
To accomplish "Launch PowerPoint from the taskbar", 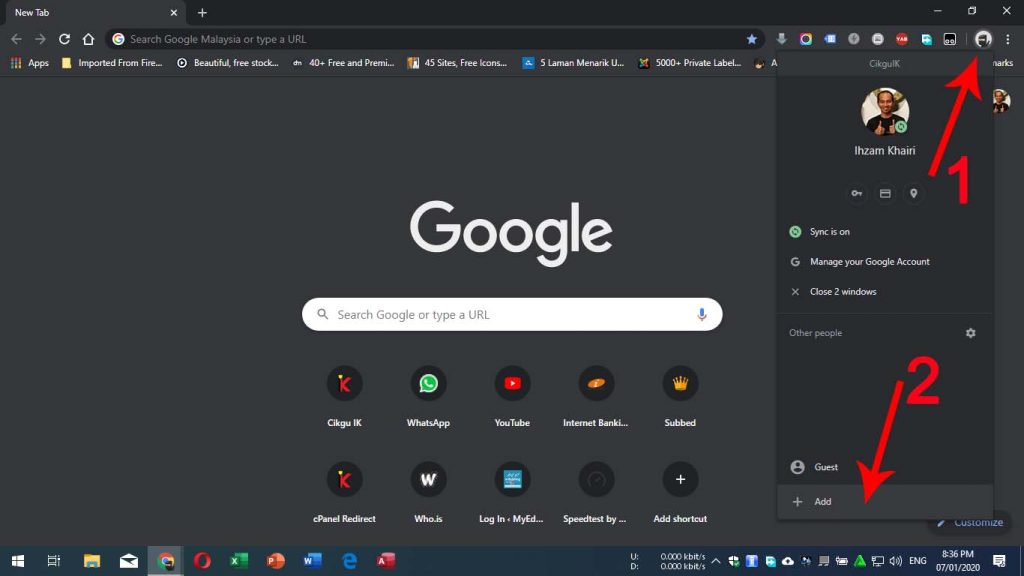I will (x=276, y=560).
